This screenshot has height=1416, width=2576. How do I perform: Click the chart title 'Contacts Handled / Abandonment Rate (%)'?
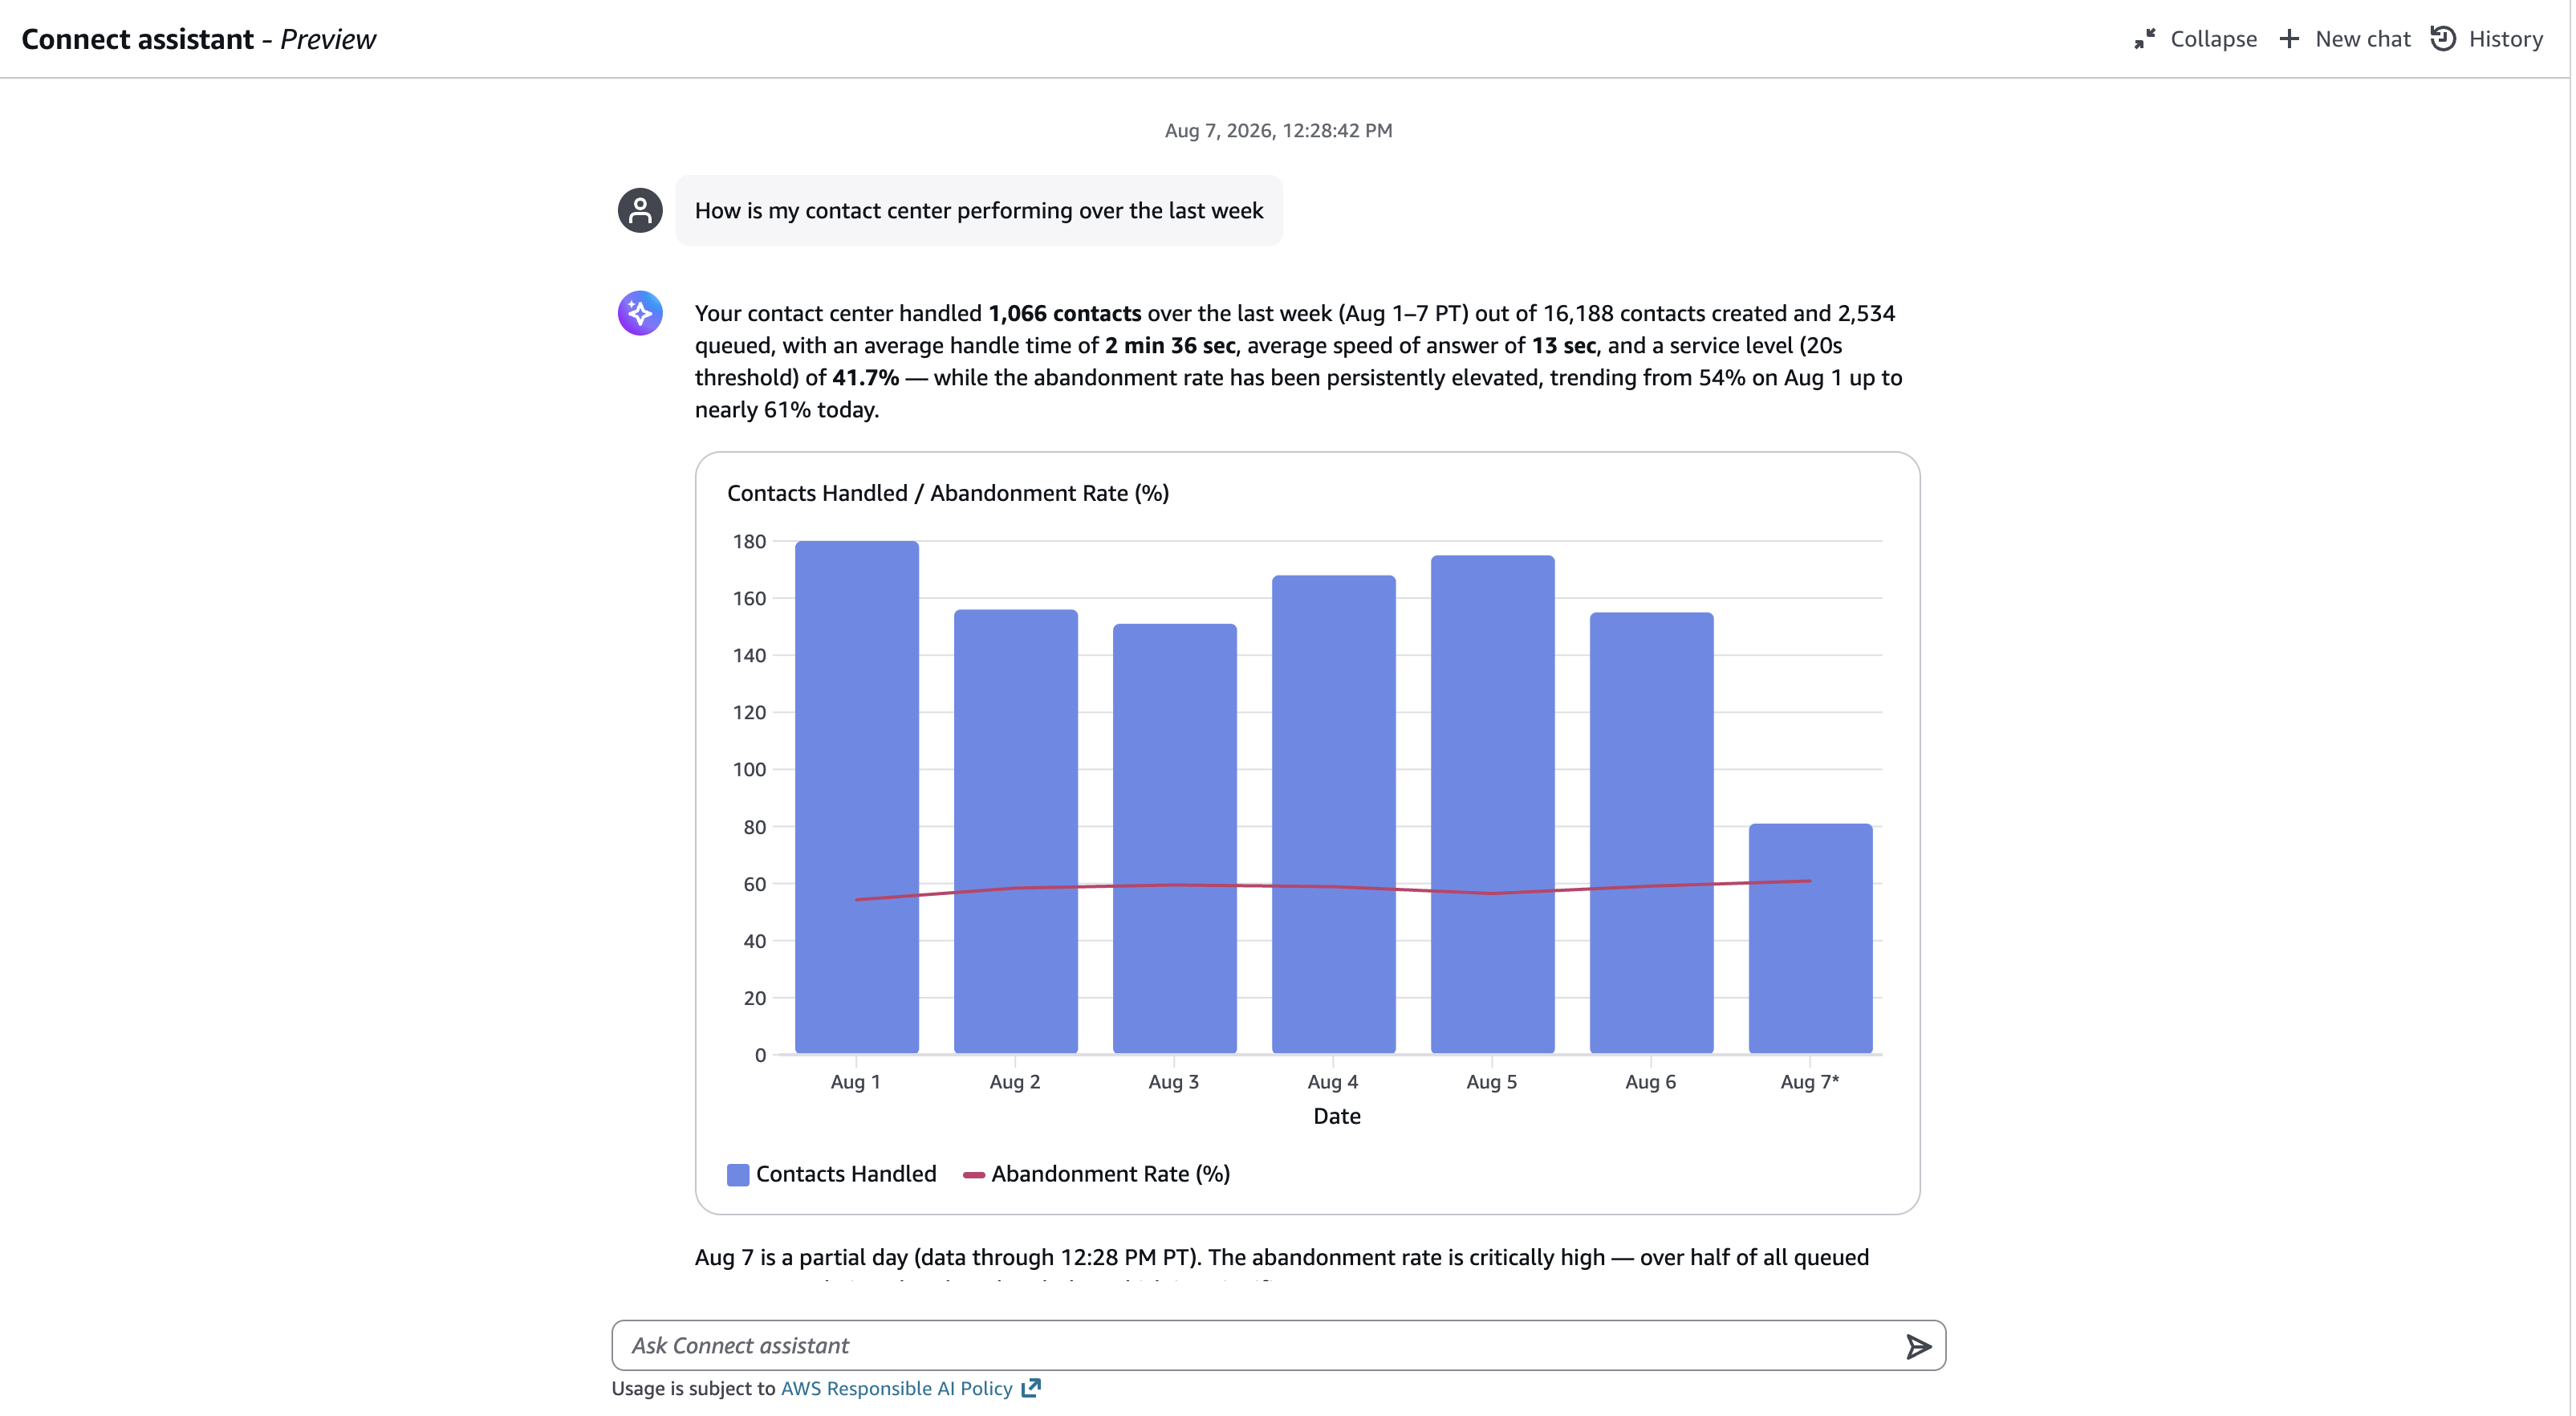(948, 493)
